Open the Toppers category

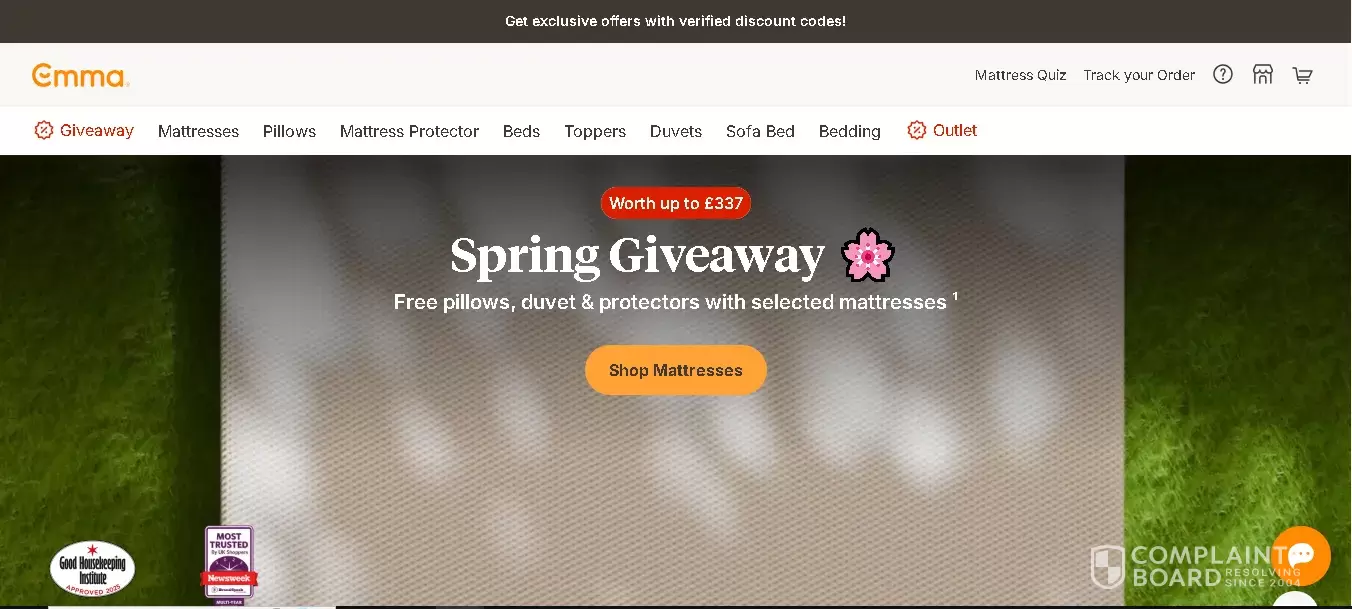pos(595,131)
